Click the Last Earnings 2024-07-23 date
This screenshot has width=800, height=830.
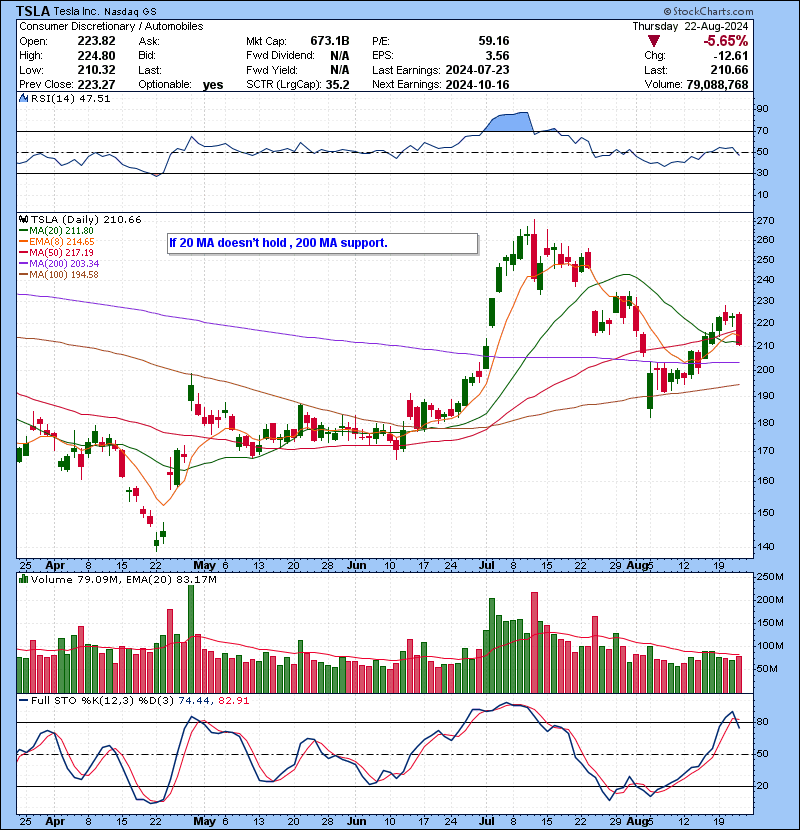[478, 70]
